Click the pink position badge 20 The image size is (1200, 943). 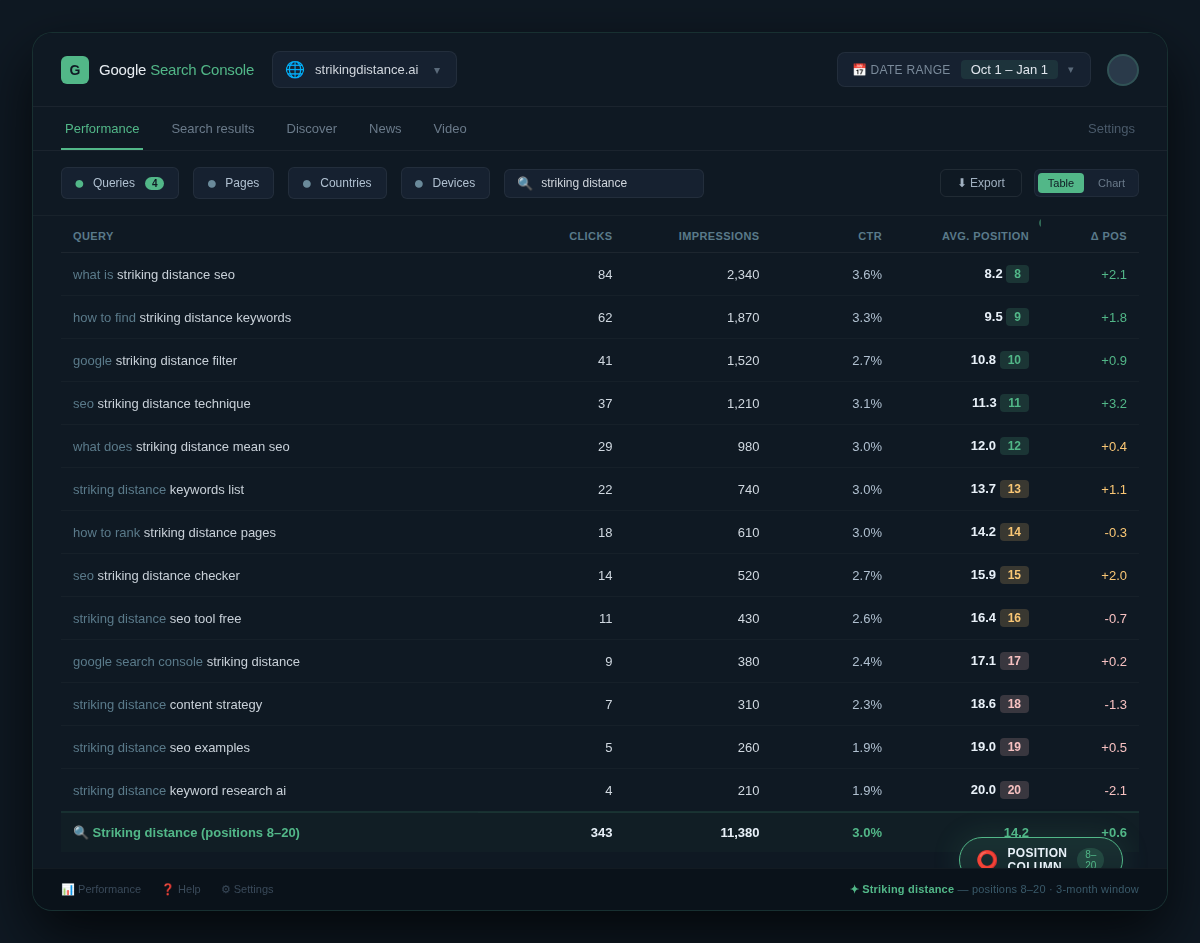click(1014, 790)
